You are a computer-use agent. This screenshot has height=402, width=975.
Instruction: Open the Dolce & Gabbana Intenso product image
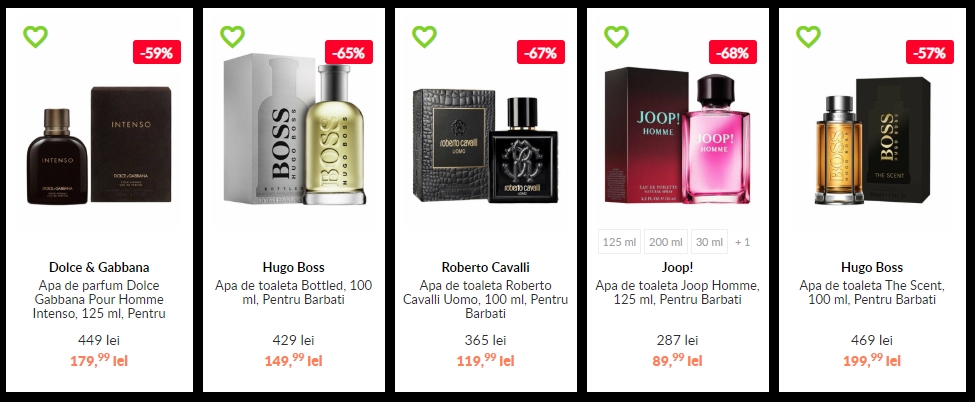coord(99,145)
